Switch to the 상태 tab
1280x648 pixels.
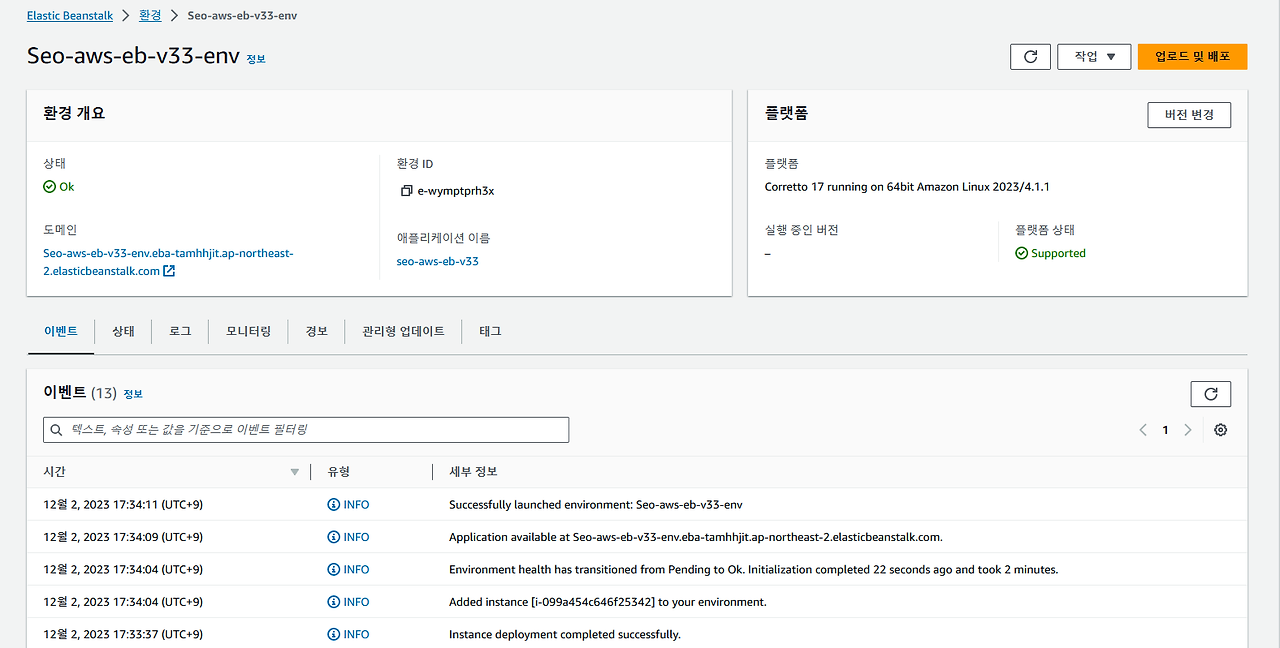(123, 331)
